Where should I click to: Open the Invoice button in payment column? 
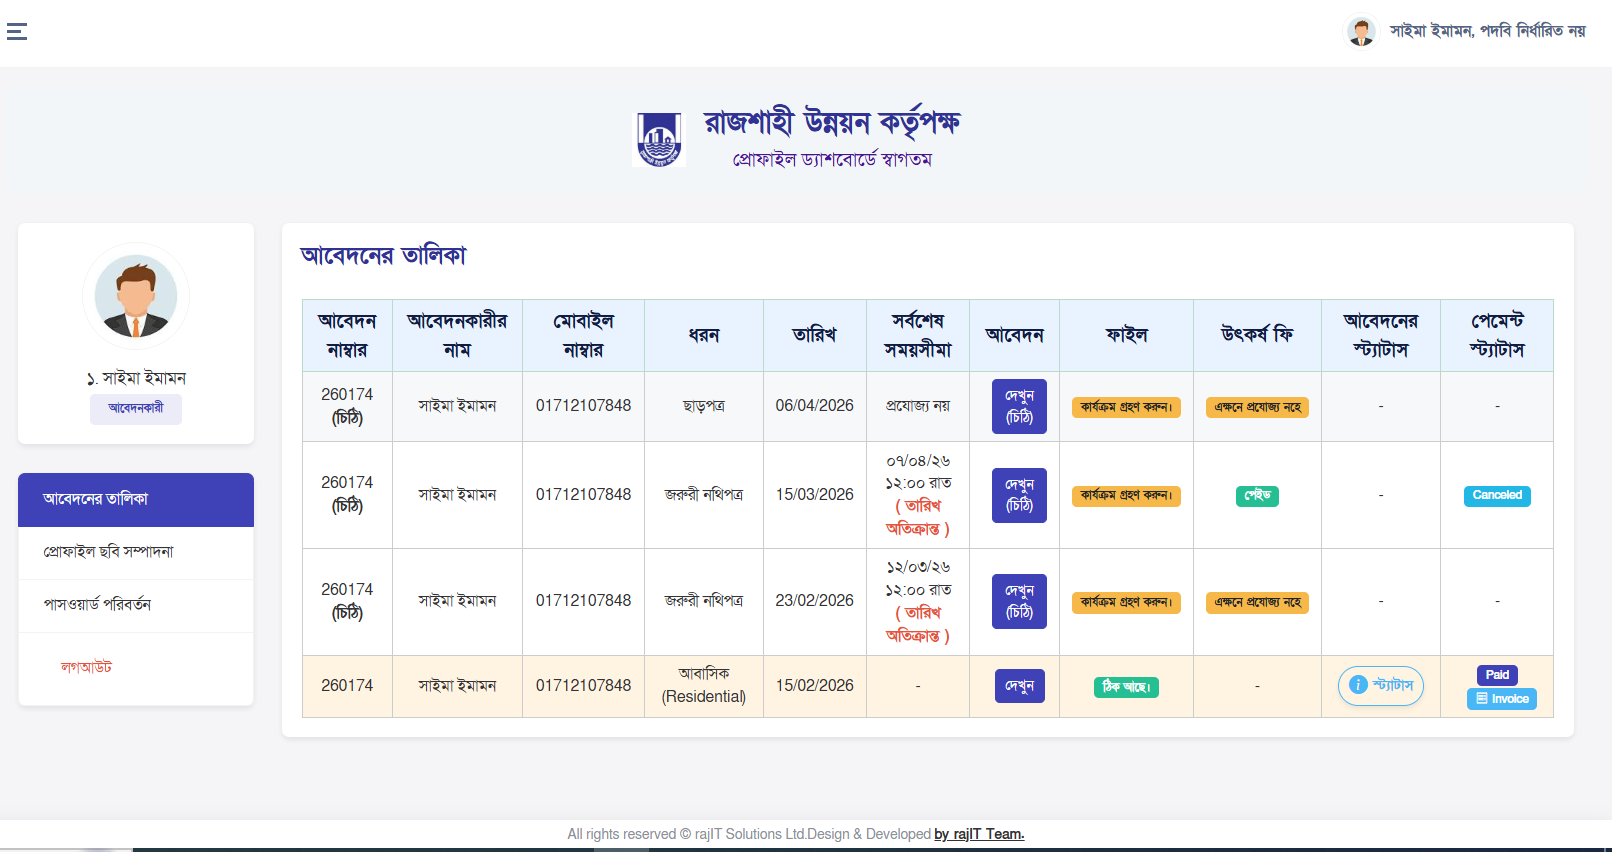pyautogui.click(x=1501, y=699)
